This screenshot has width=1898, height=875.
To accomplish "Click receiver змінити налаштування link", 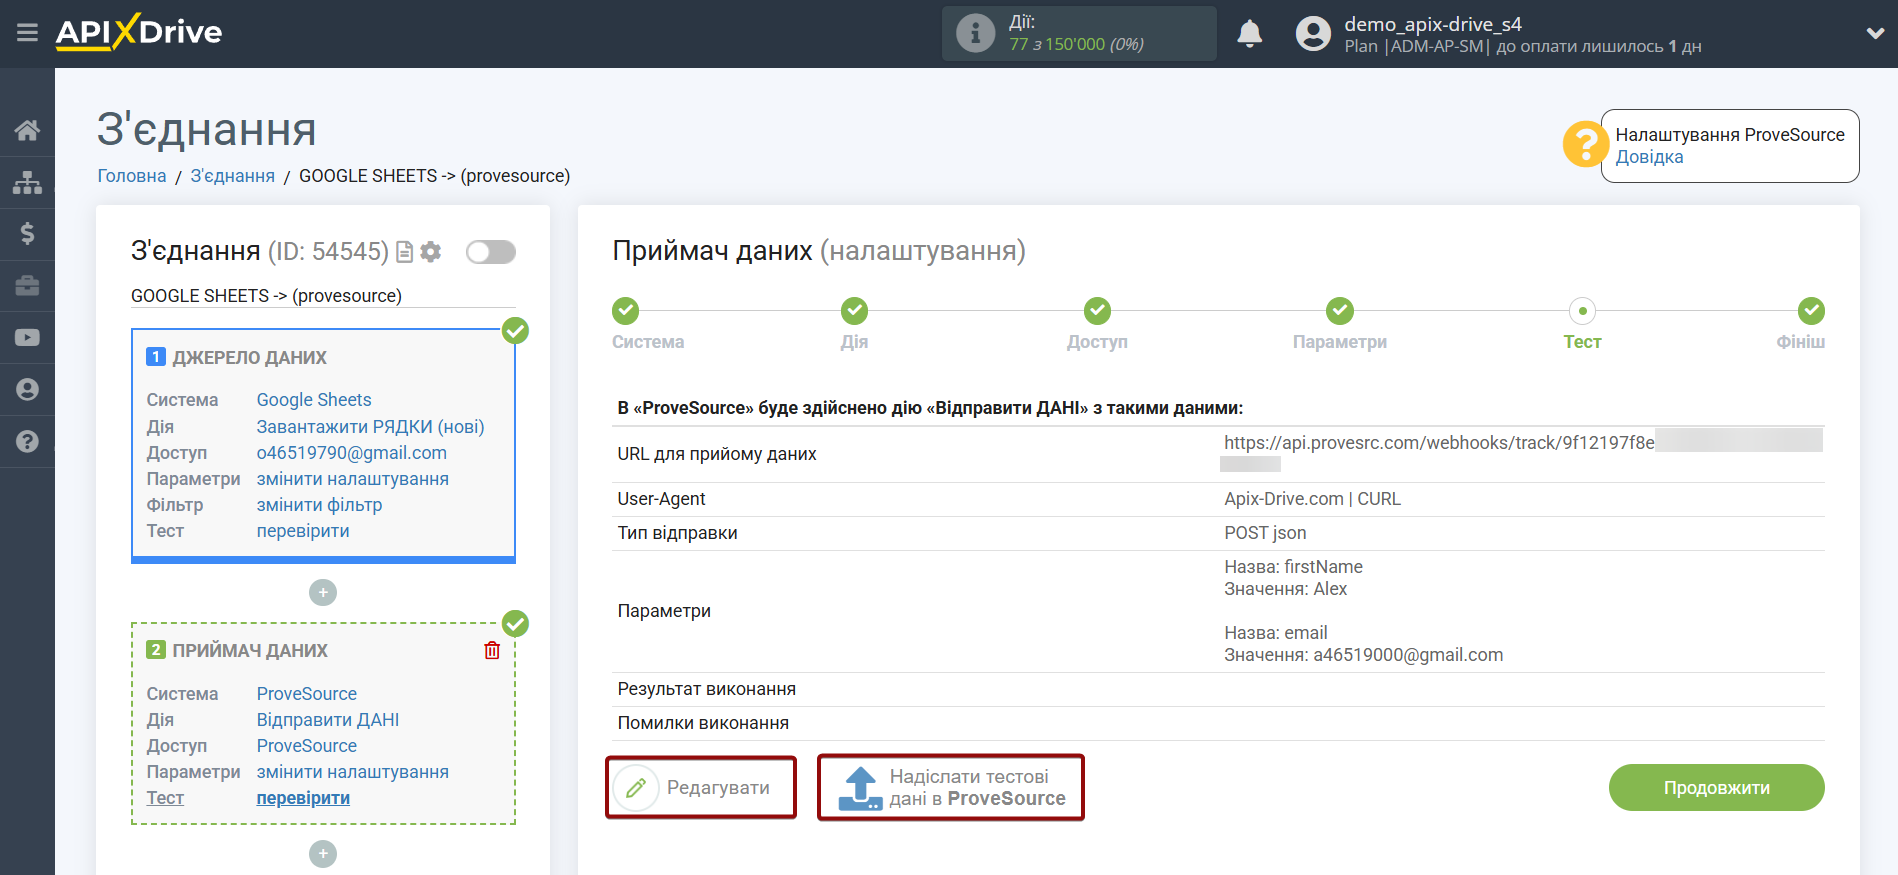I will 353,772.
